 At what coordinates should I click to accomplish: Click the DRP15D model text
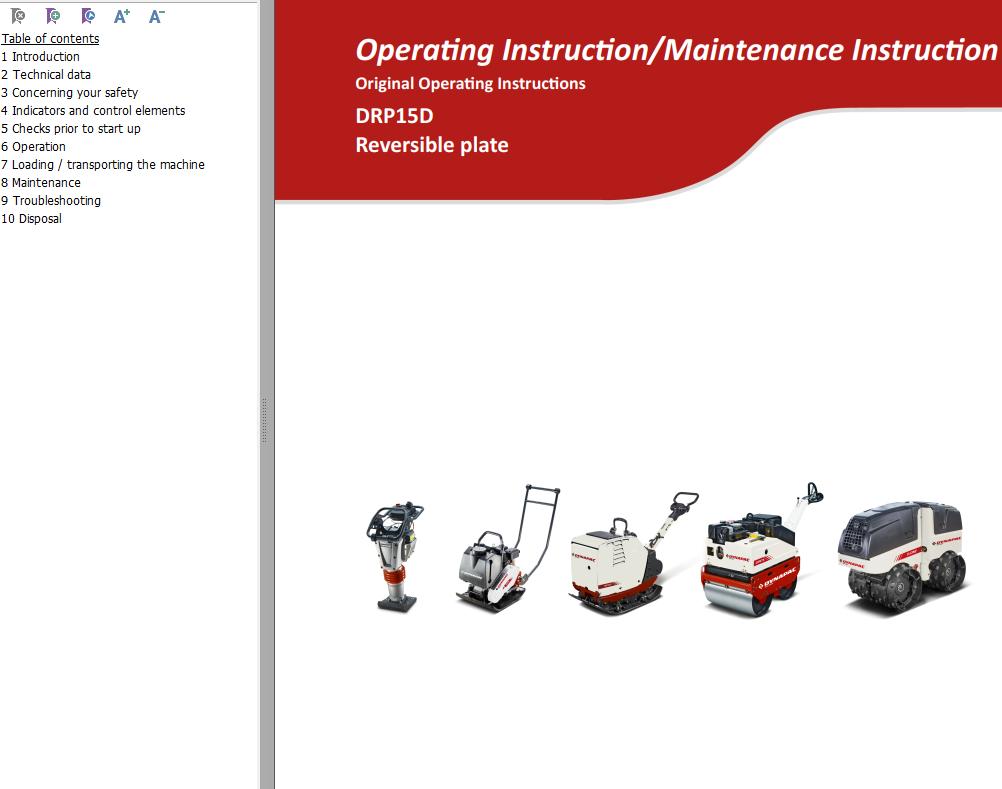[394, 116]
